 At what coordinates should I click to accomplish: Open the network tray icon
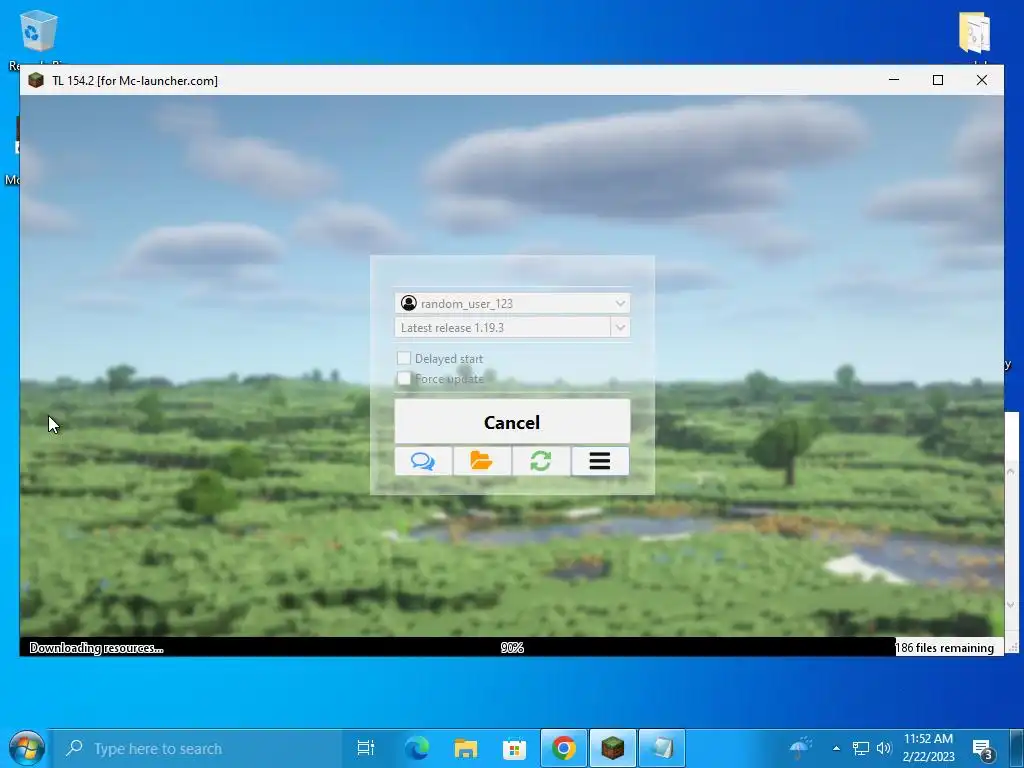pos(861,748)
